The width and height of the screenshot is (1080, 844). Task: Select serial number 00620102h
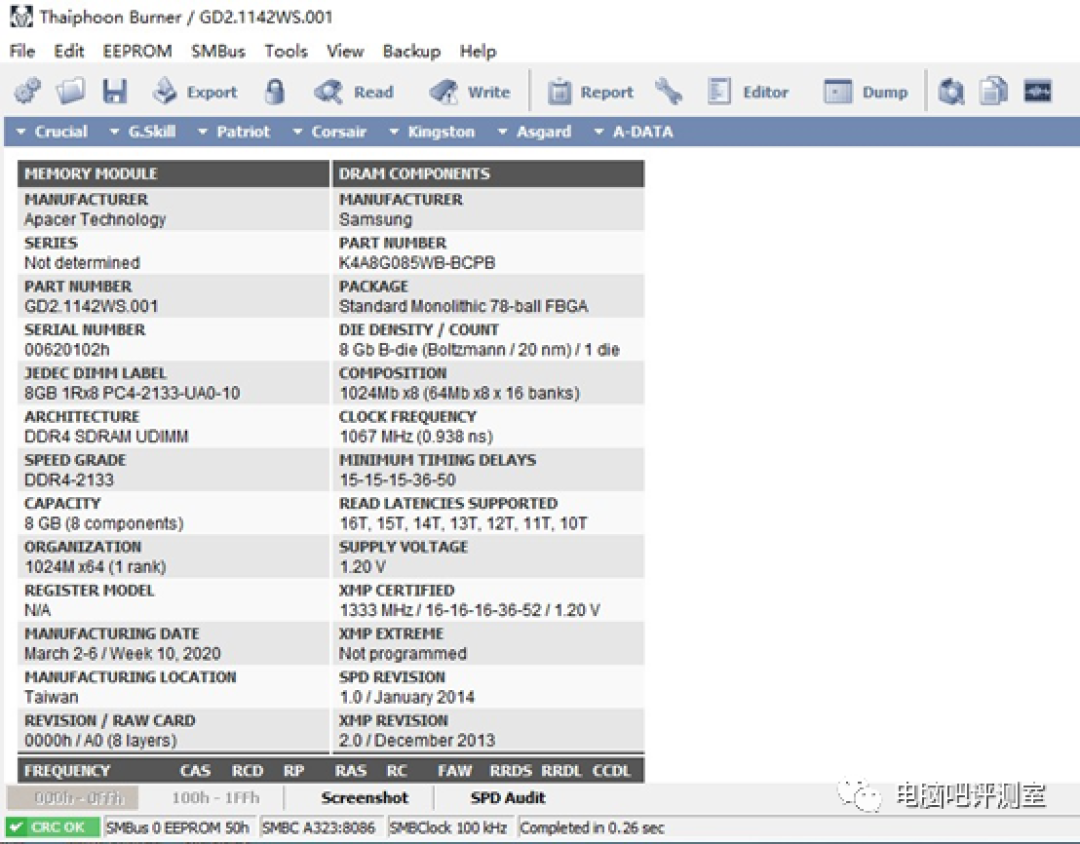click(67, 349)
